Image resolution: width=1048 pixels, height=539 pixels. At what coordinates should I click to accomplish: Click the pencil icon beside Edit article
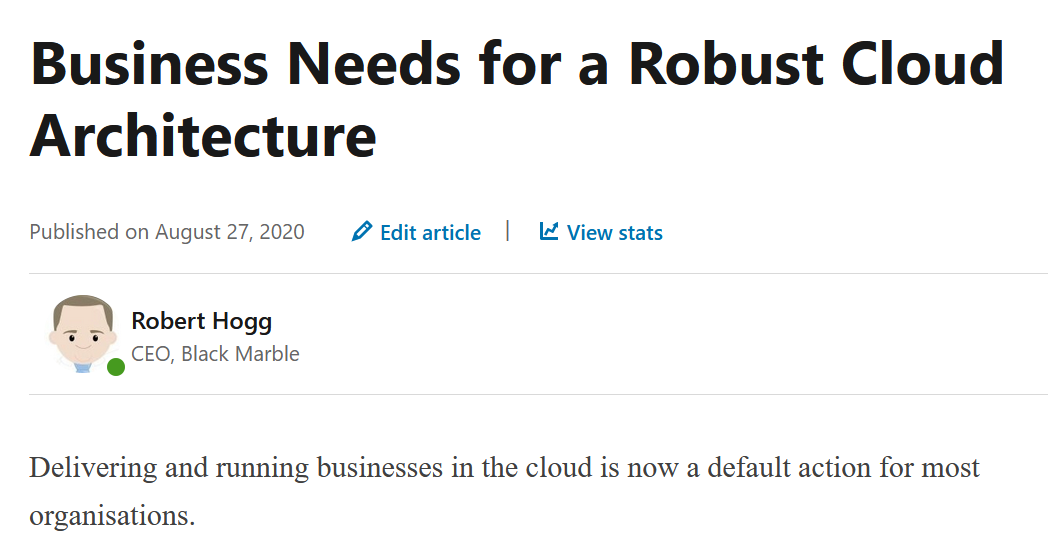[x=362, y=232]
